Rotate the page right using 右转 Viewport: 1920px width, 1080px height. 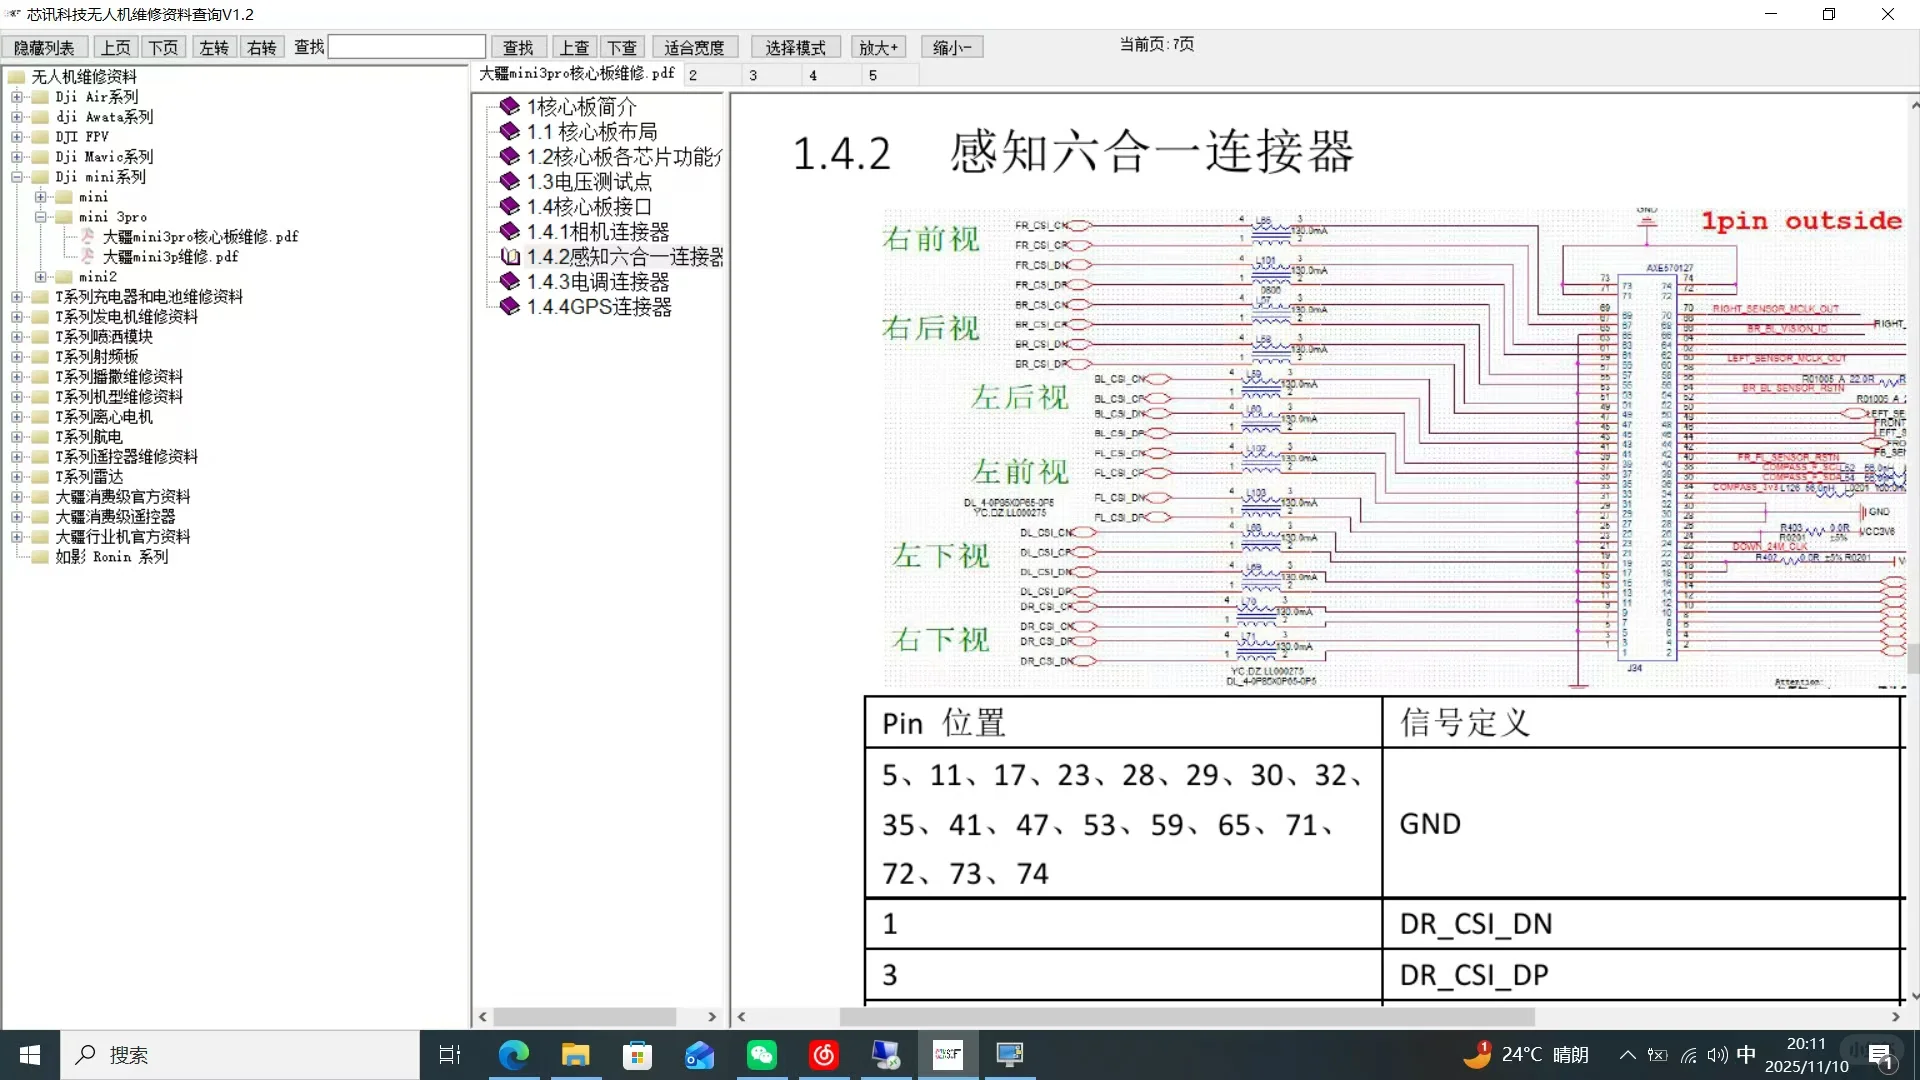tap(260, 46)
